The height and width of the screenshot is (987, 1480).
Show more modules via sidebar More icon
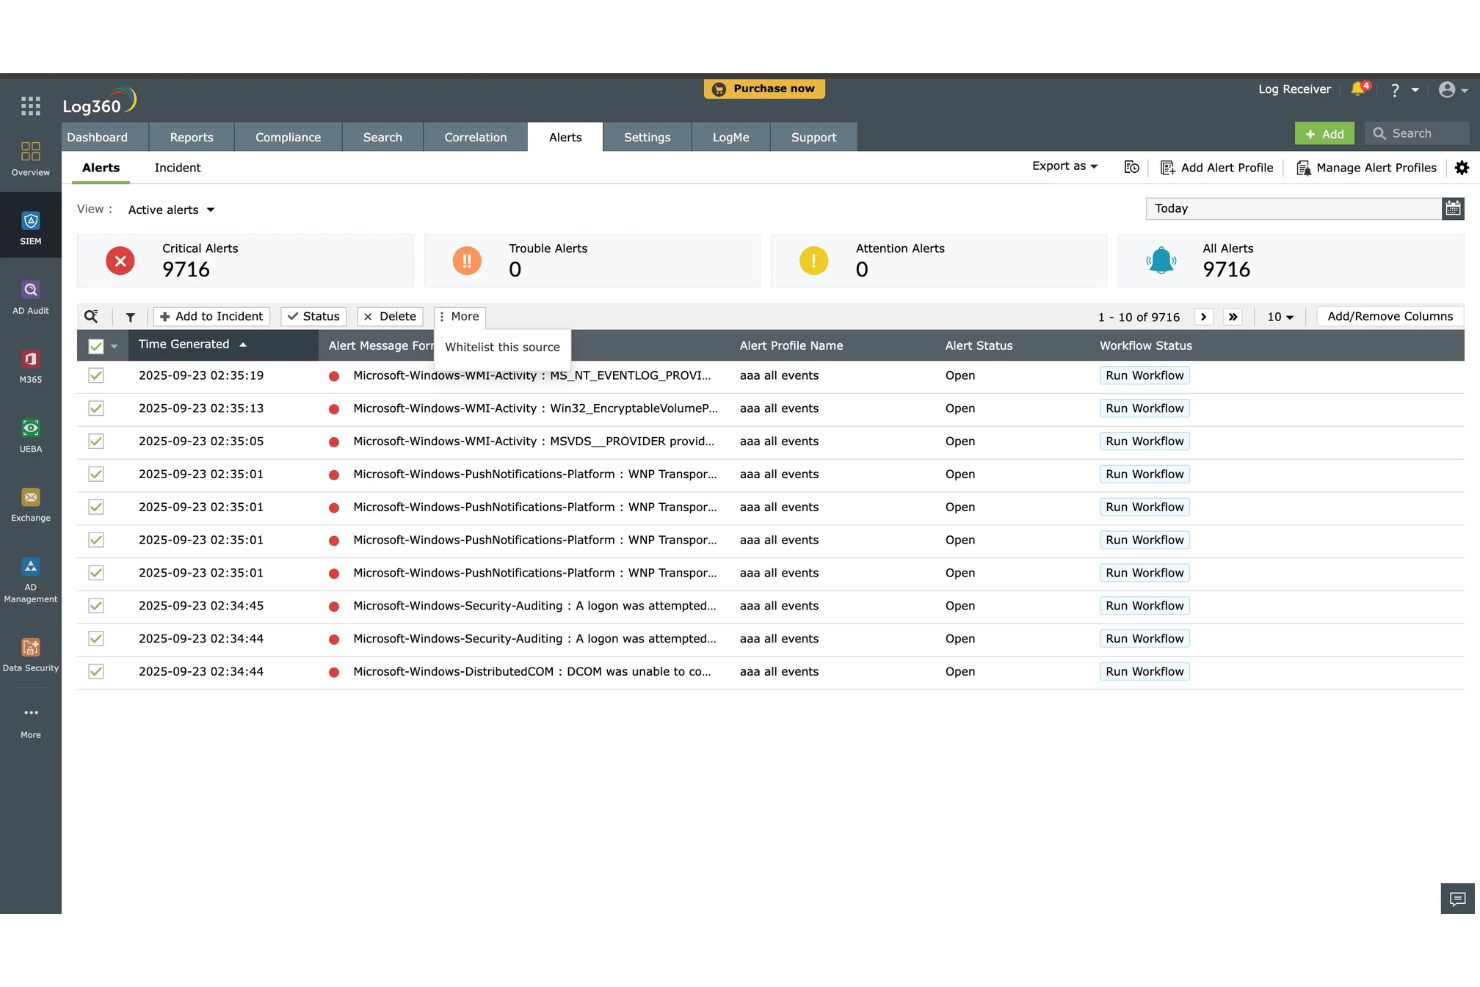click(31, 722)
